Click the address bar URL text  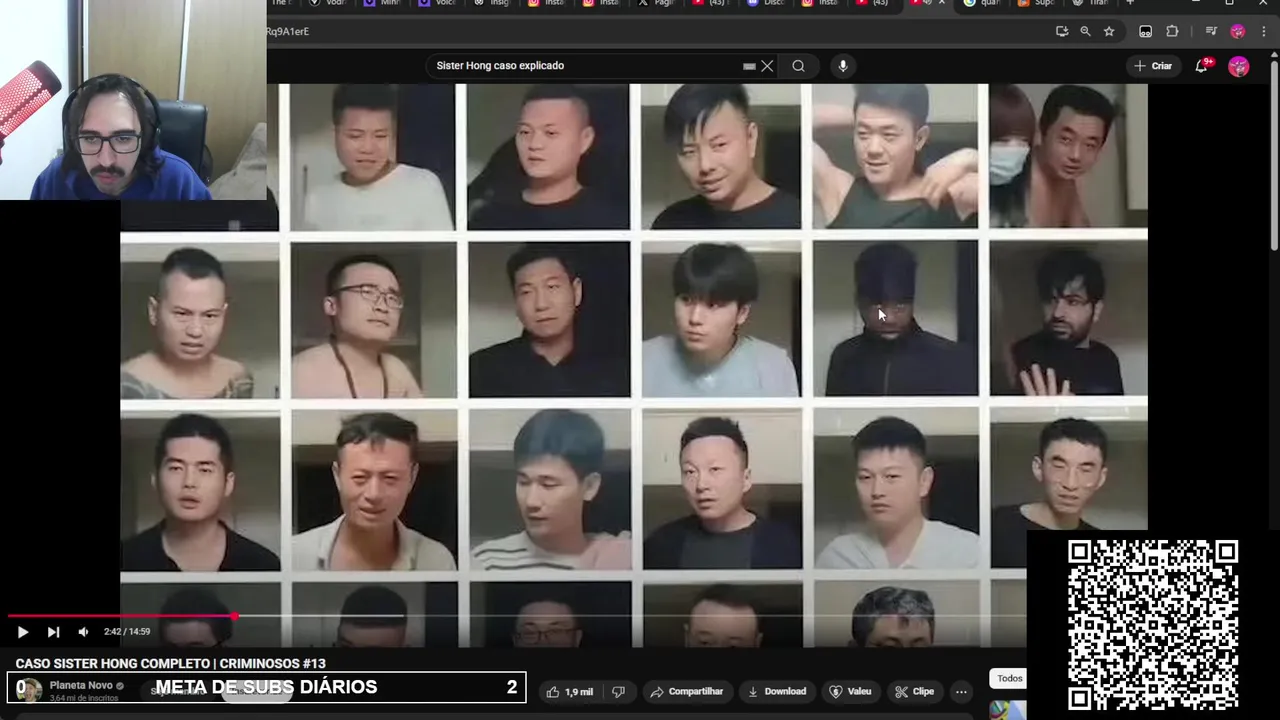tap(288, 31)
